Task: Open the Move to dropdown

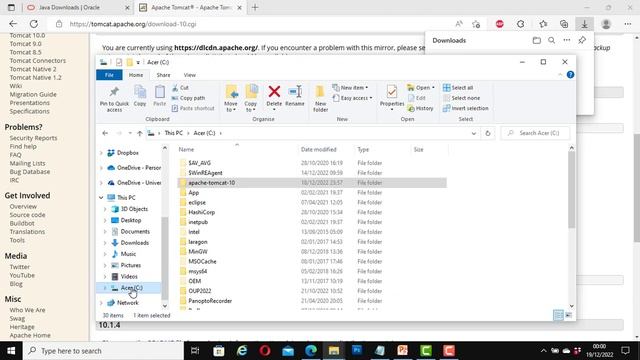Action: coord(231,98)
